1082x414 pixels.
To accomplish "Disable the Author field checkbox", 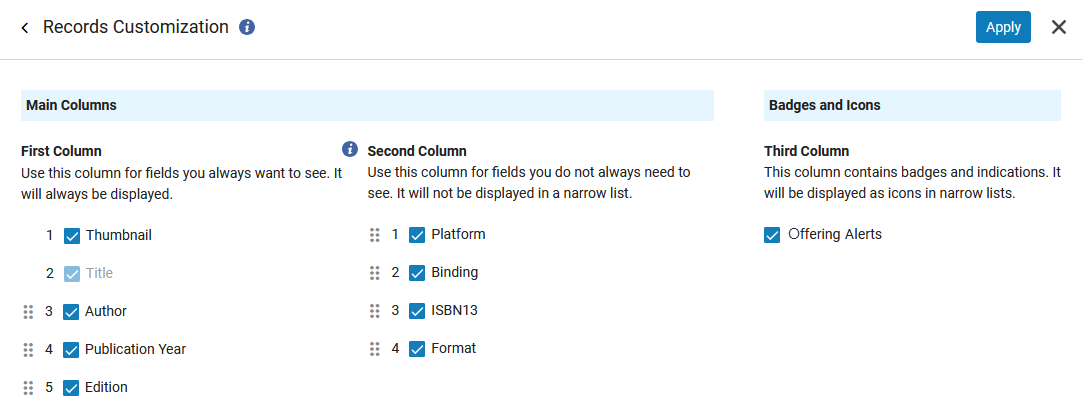I will tap(71, 312).
